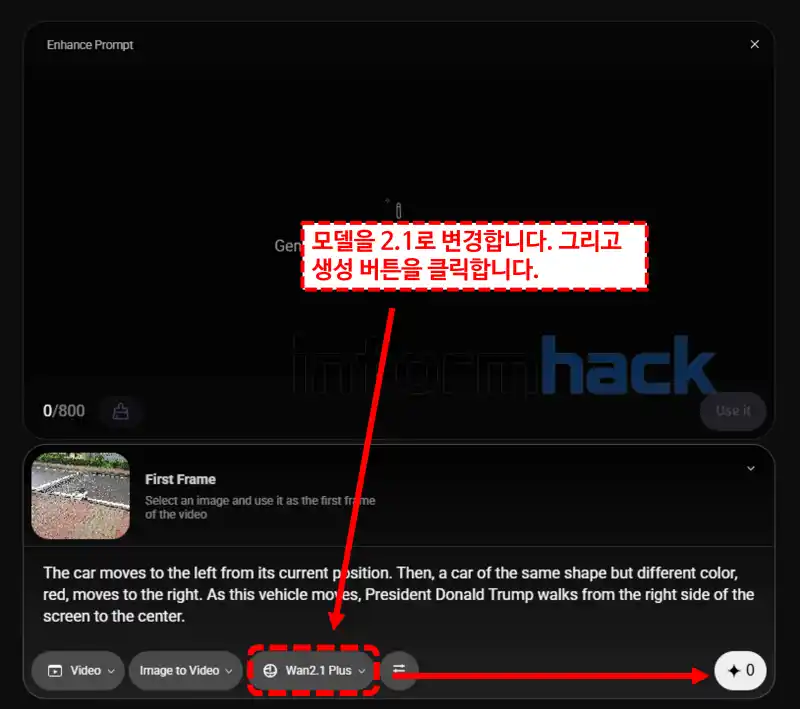
Task: Click the 'Select an image' description text
Action: click(x=259, y=507)
